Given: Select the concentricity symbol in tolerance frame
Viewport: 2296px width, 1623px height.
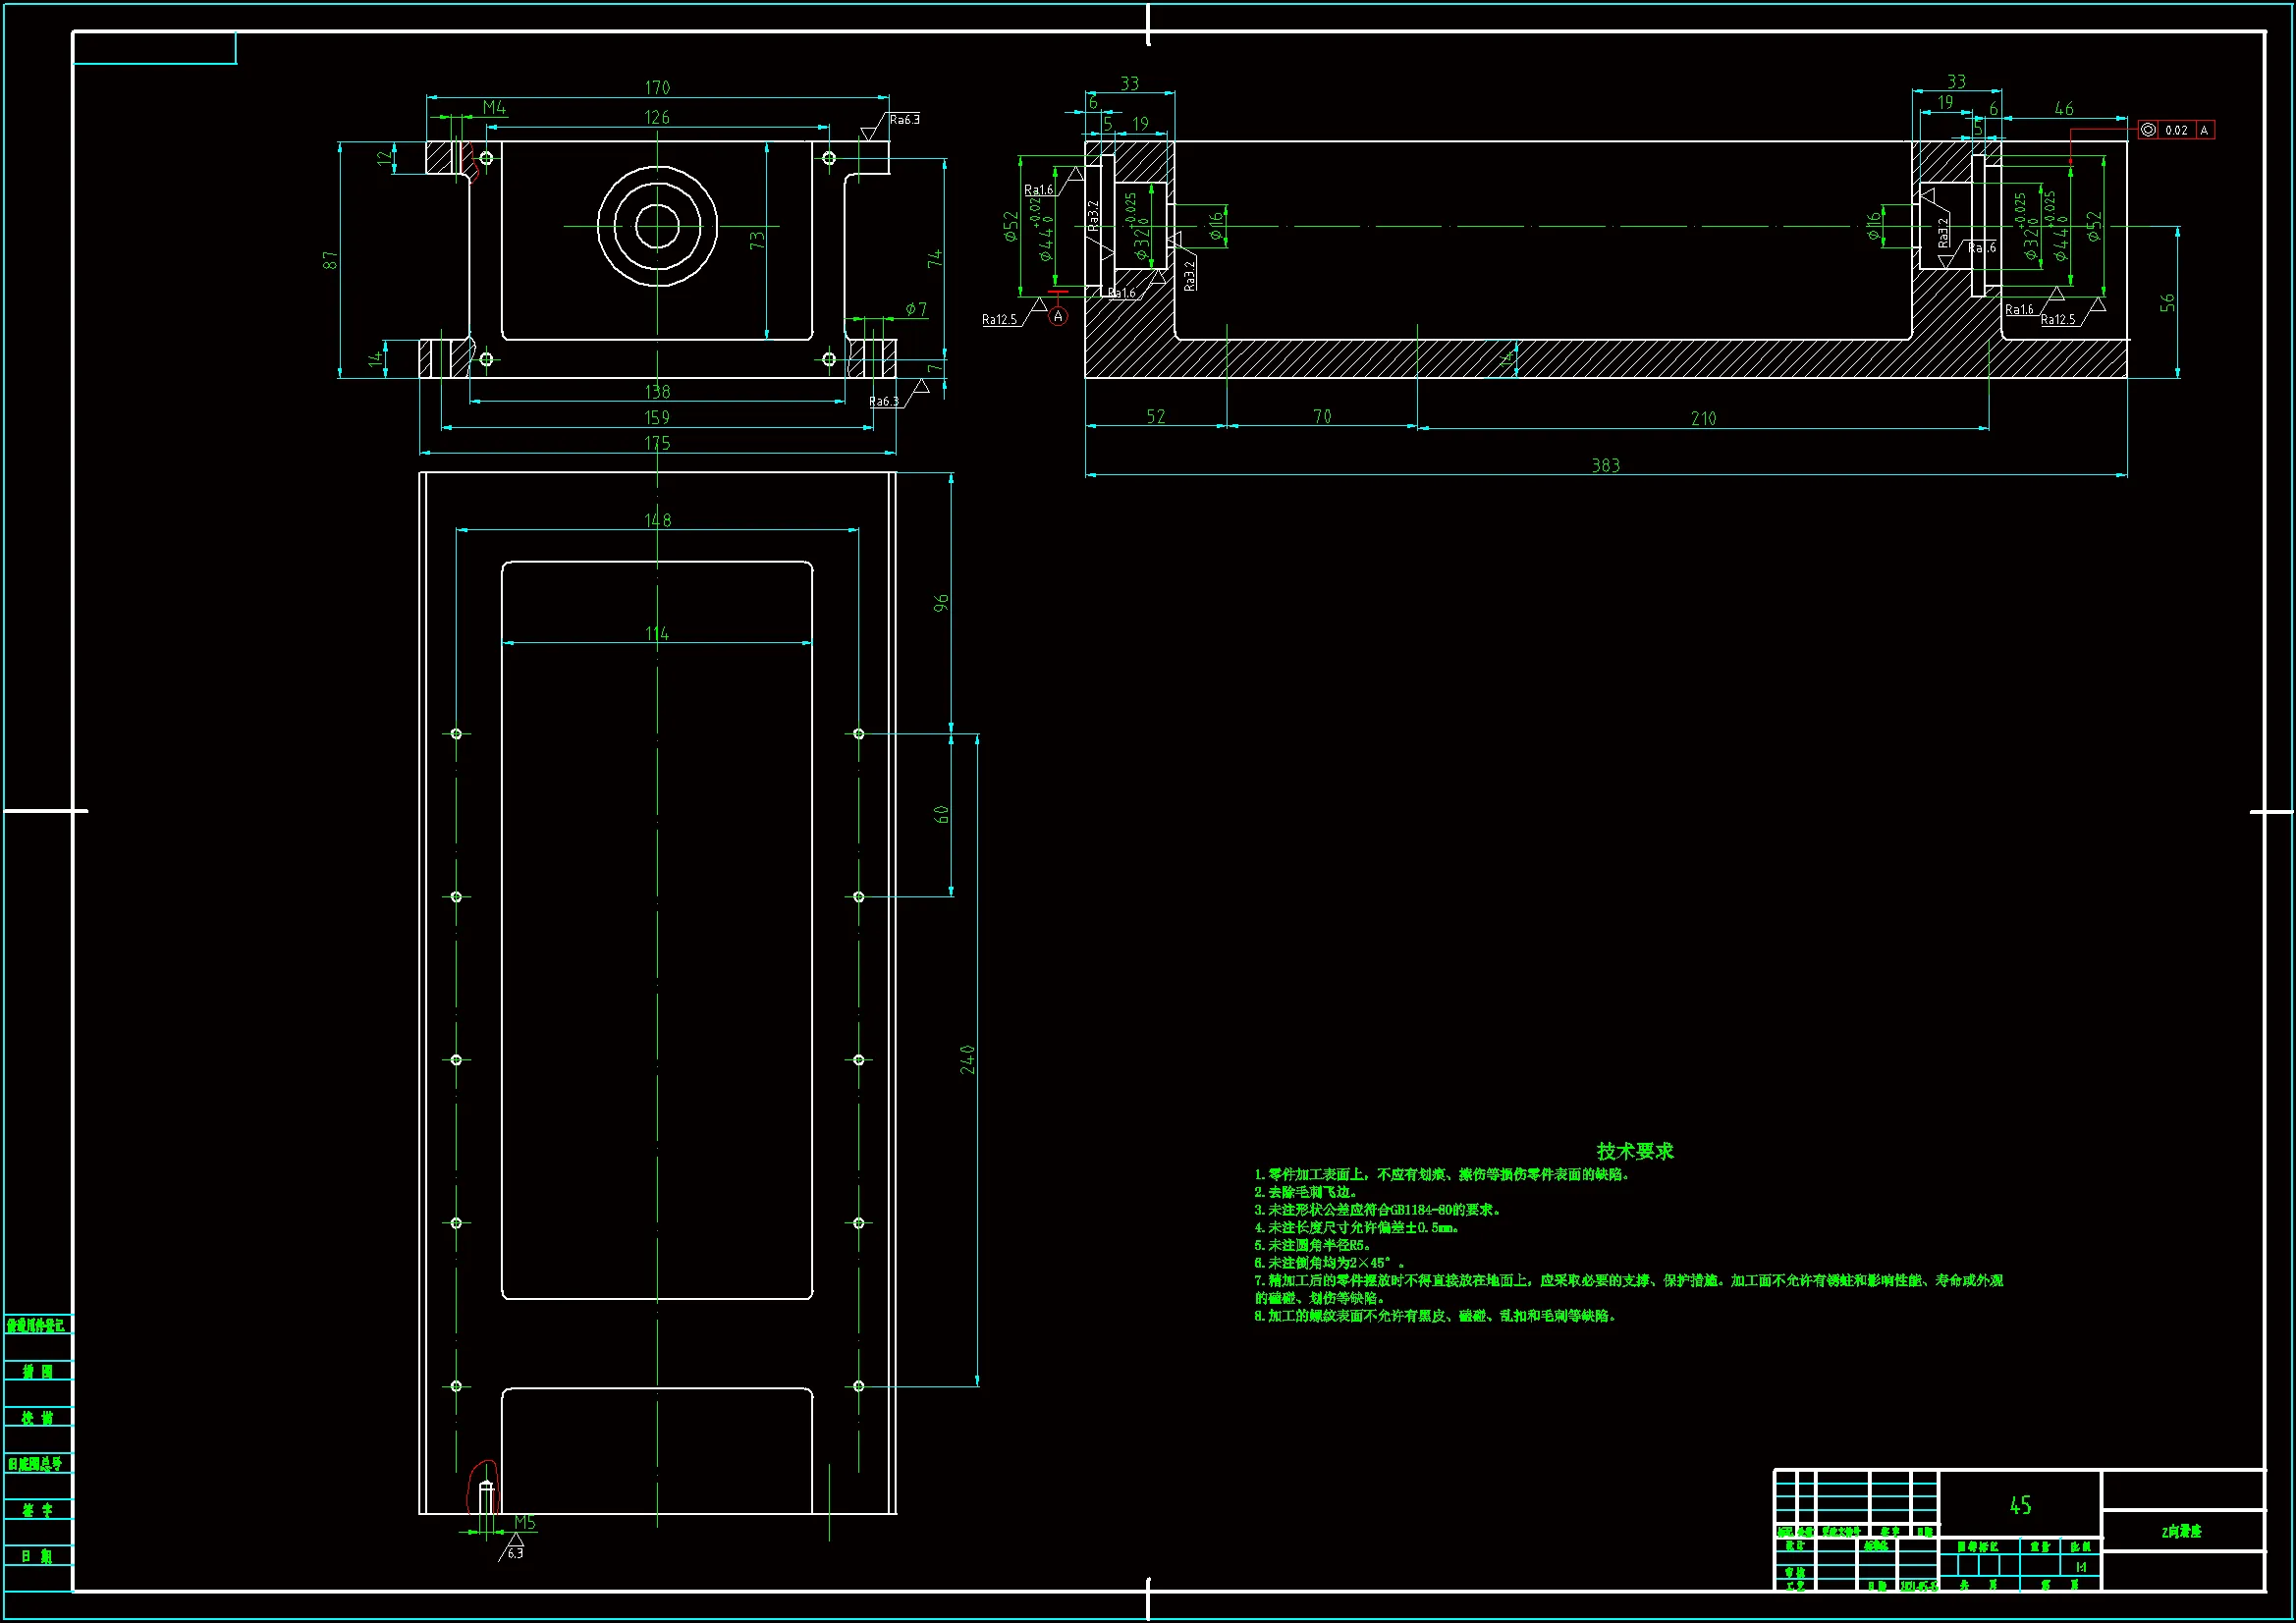Looking at the screenshot, I should (x=2148, y=130).
